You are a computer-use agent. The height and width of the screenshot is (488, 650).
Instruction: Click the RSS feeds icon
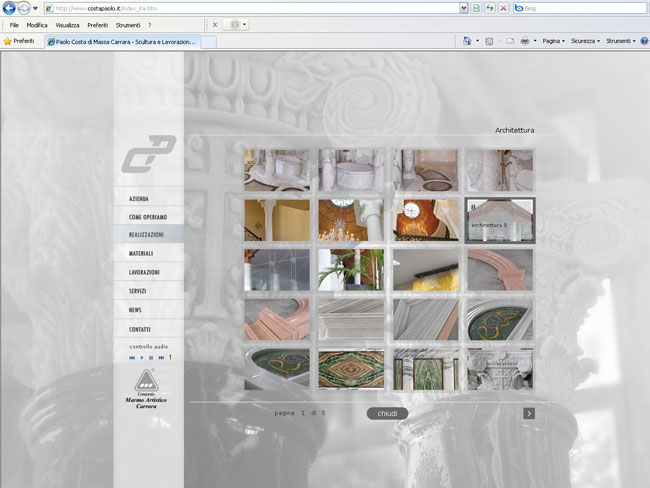click(x=489, y=41)
